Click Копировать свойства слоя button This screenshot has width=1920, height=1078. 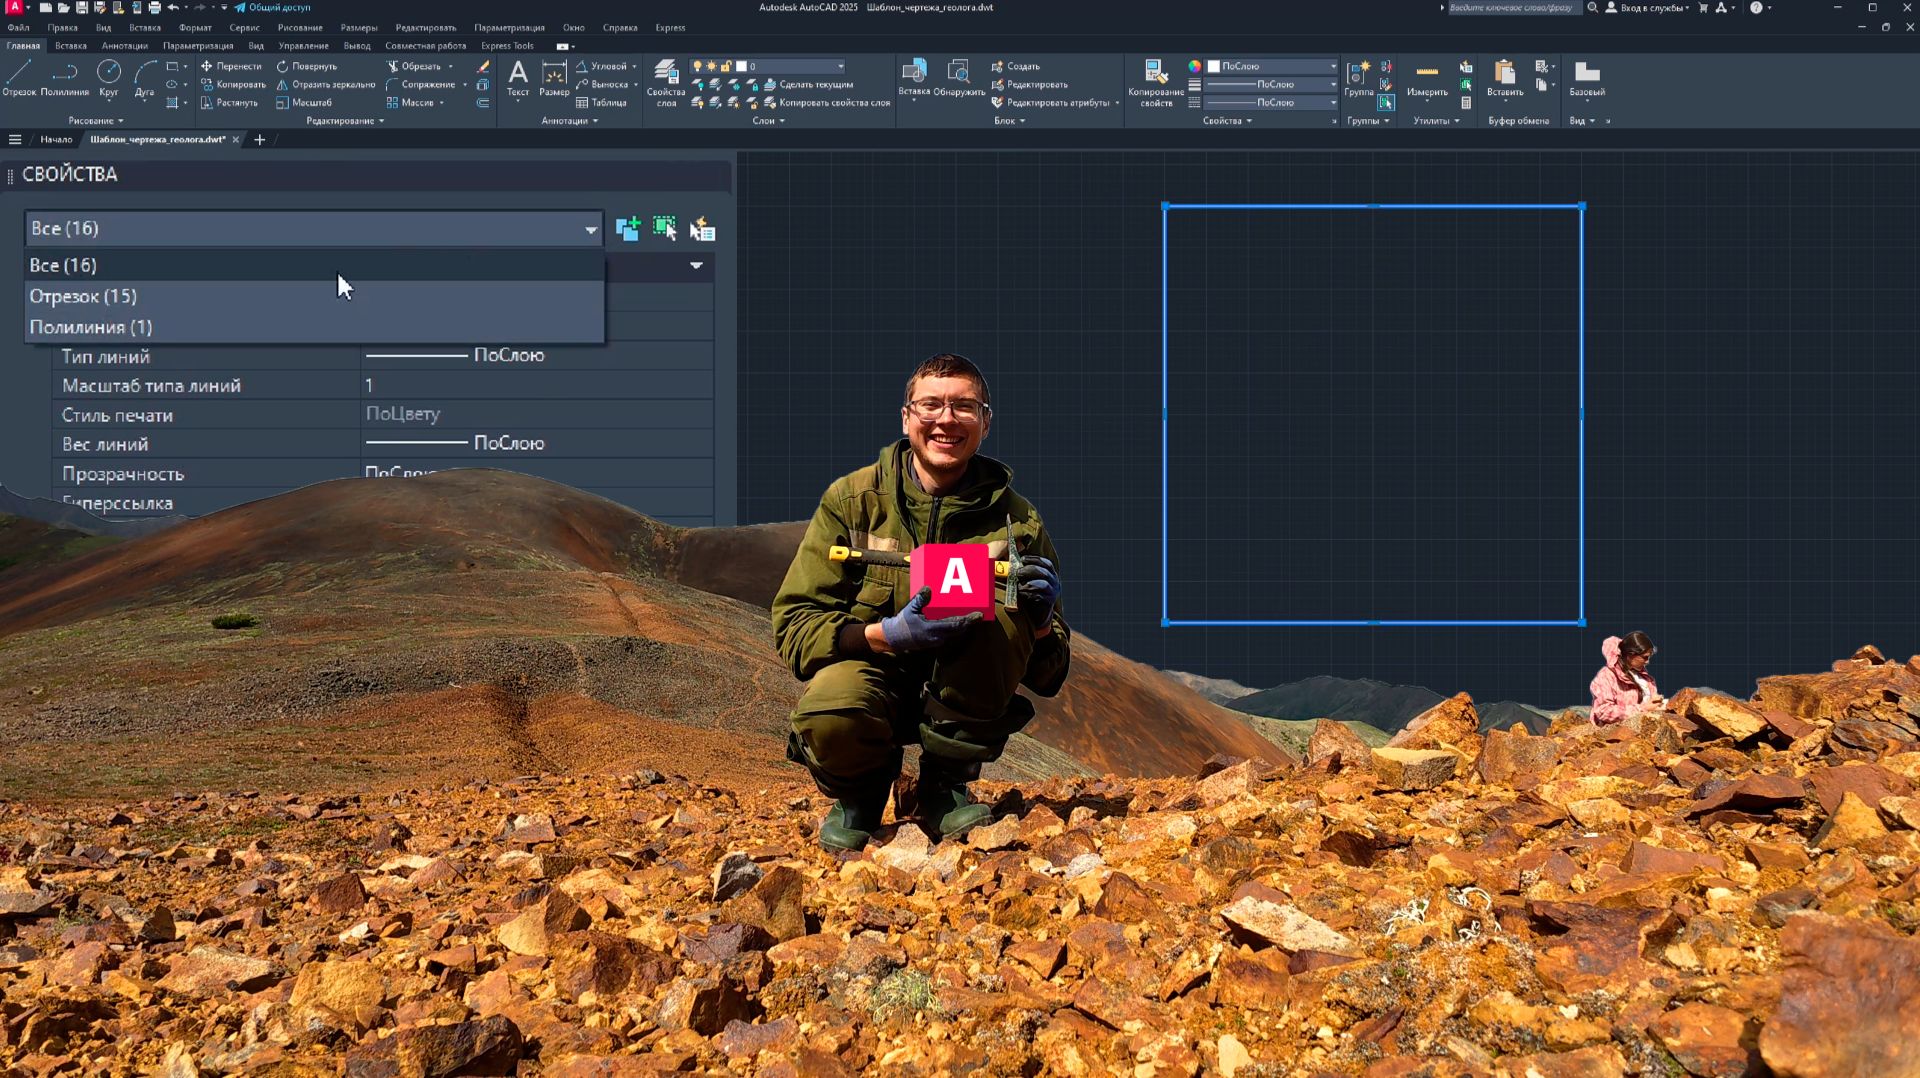click(x=827, y=102)
